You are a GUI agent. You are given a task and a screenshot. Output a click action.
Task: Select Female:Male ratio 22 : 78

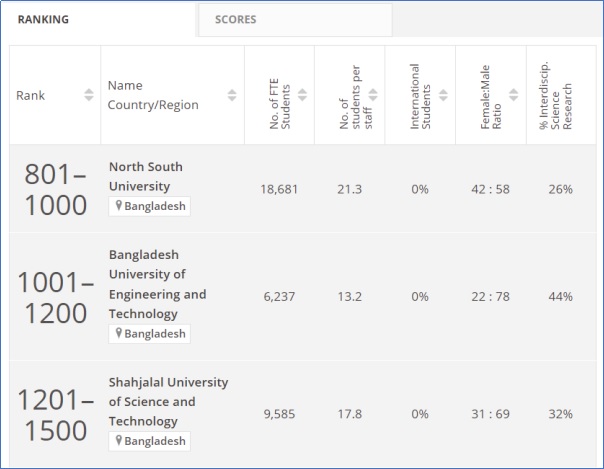click(490, 297)
